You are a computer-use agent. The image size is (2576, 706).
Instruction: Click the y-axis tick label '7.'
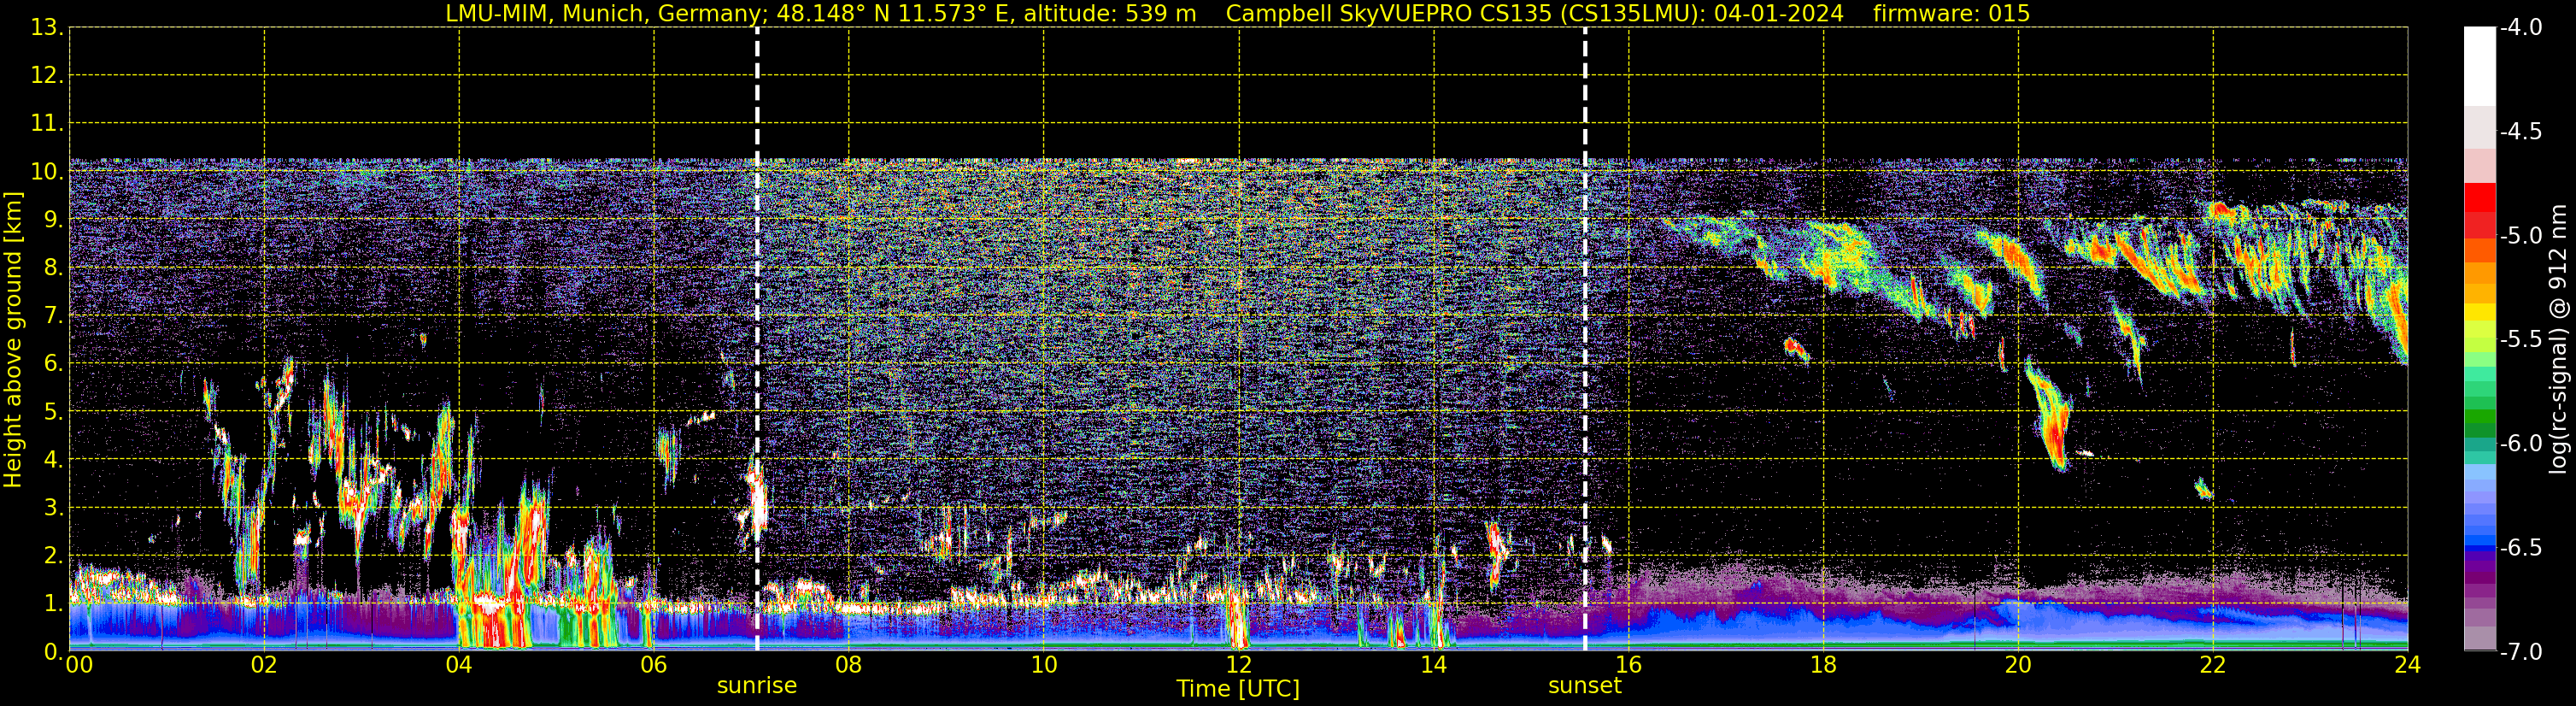(54, 316)
